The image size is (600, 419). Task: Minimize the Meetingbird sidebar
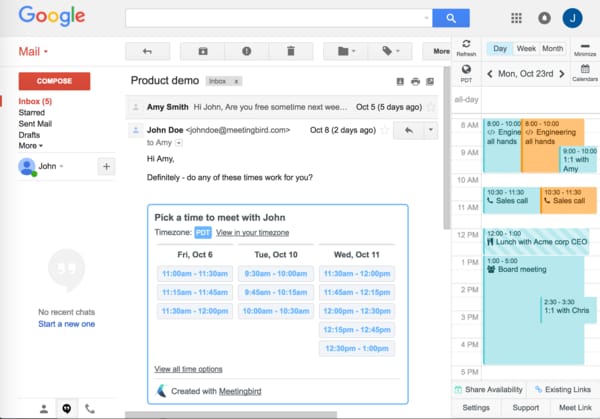pos(585,49)
